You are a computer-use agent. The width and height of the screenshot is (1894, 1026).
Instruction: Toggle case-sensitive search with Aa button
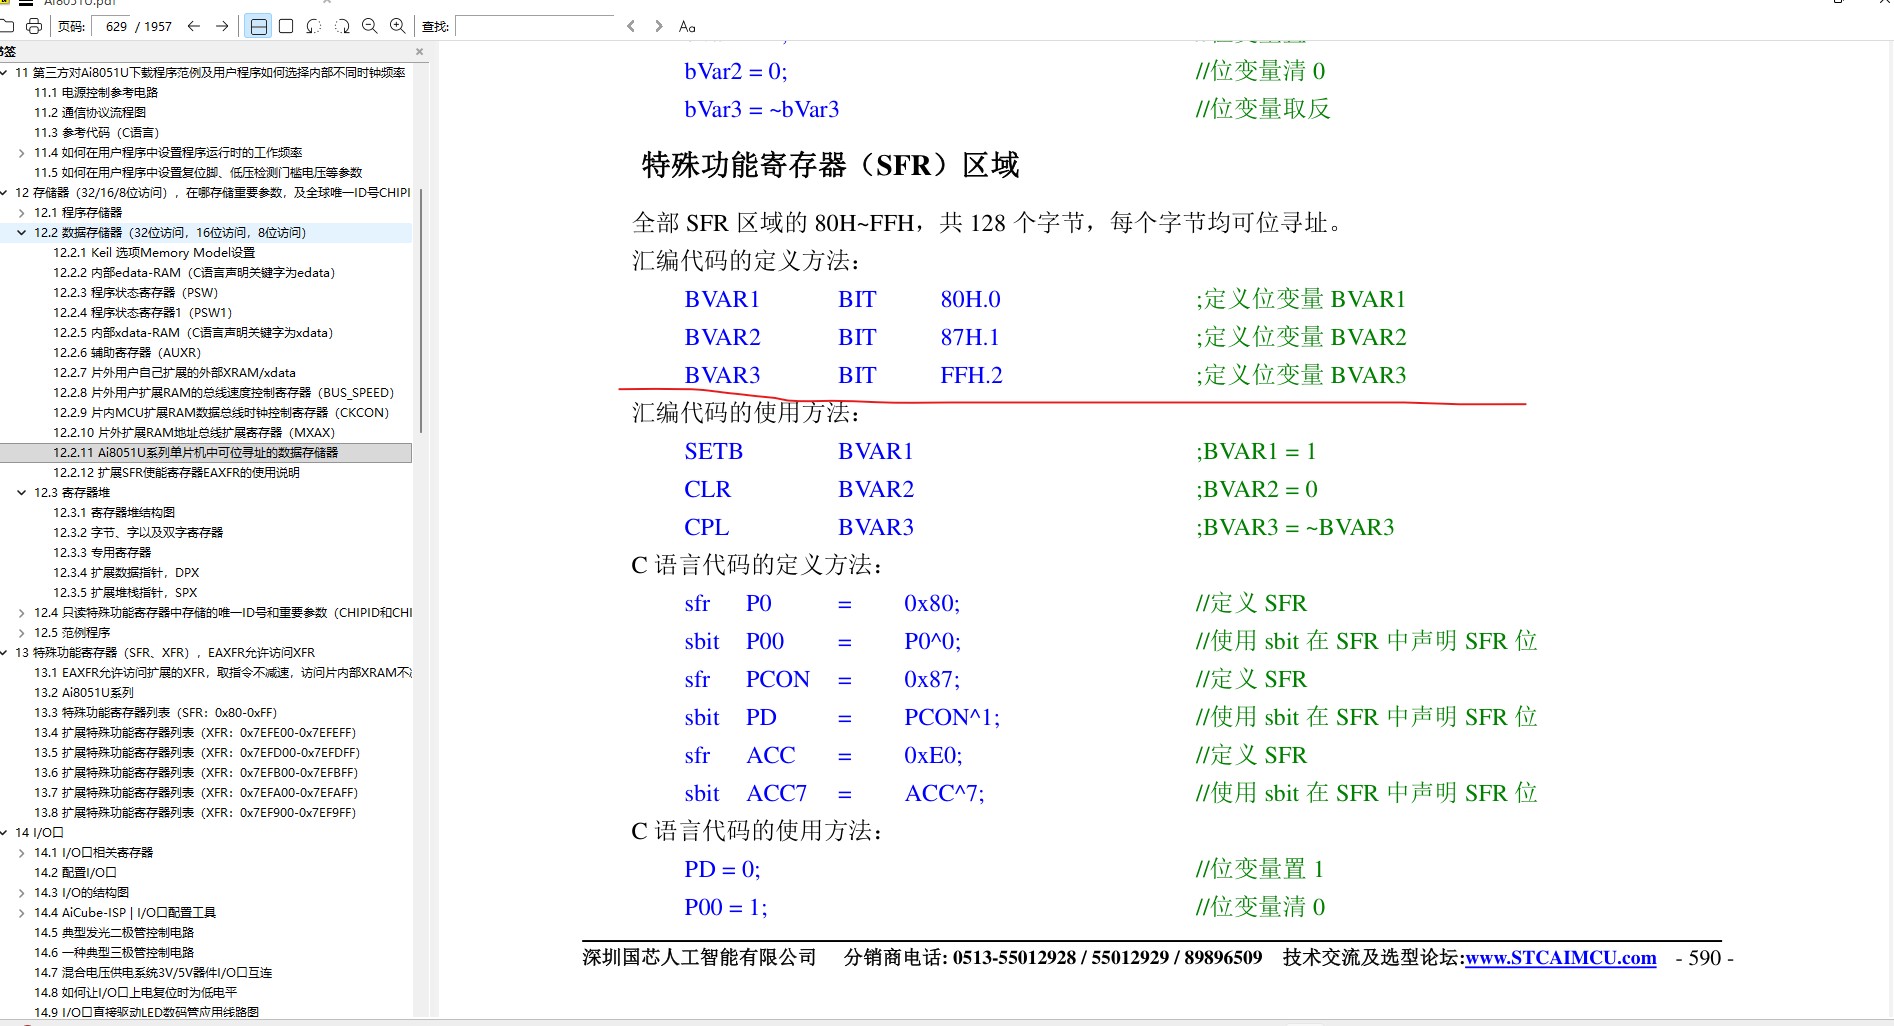tap(686, 27)
